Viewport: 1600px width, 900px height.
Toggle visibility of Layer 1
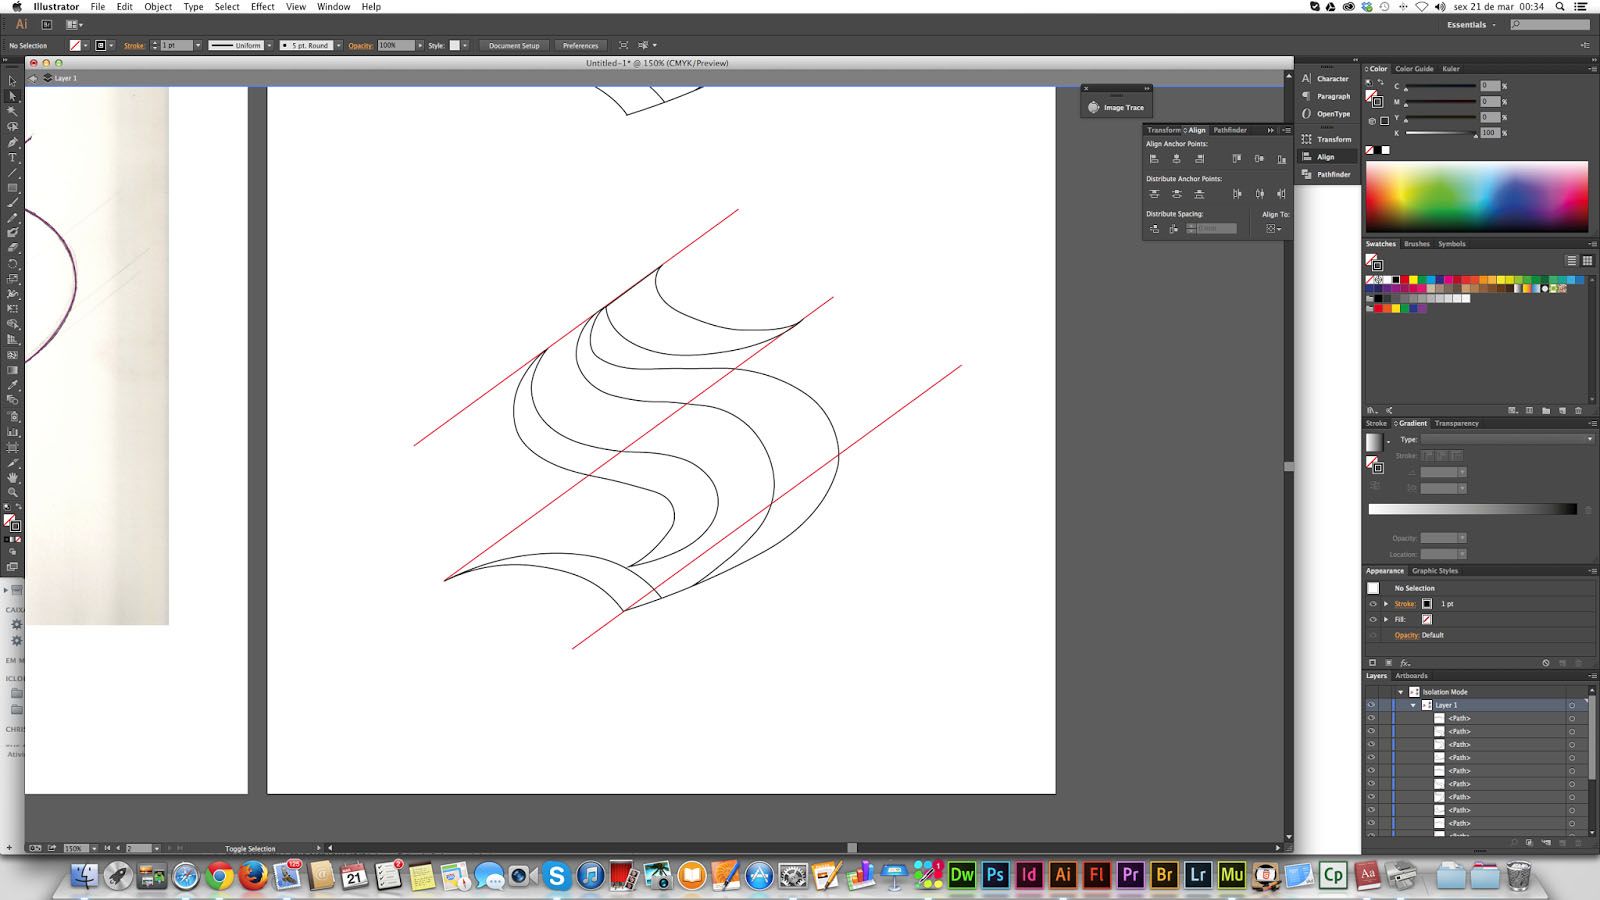coord(1371,705)
